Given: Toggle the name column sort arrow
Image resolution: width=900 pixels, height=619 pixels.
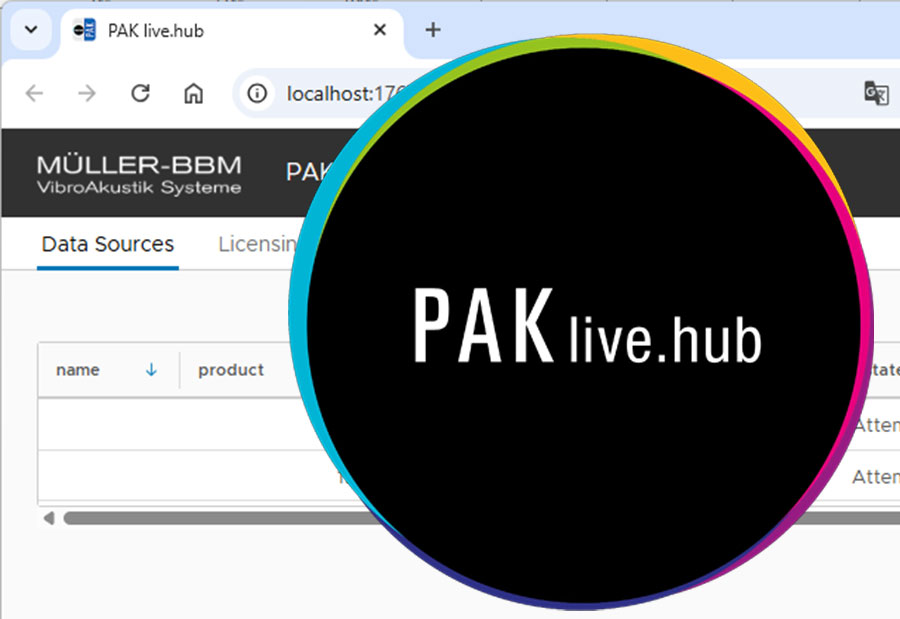Looking at the screenshot, I should [152, 370].
